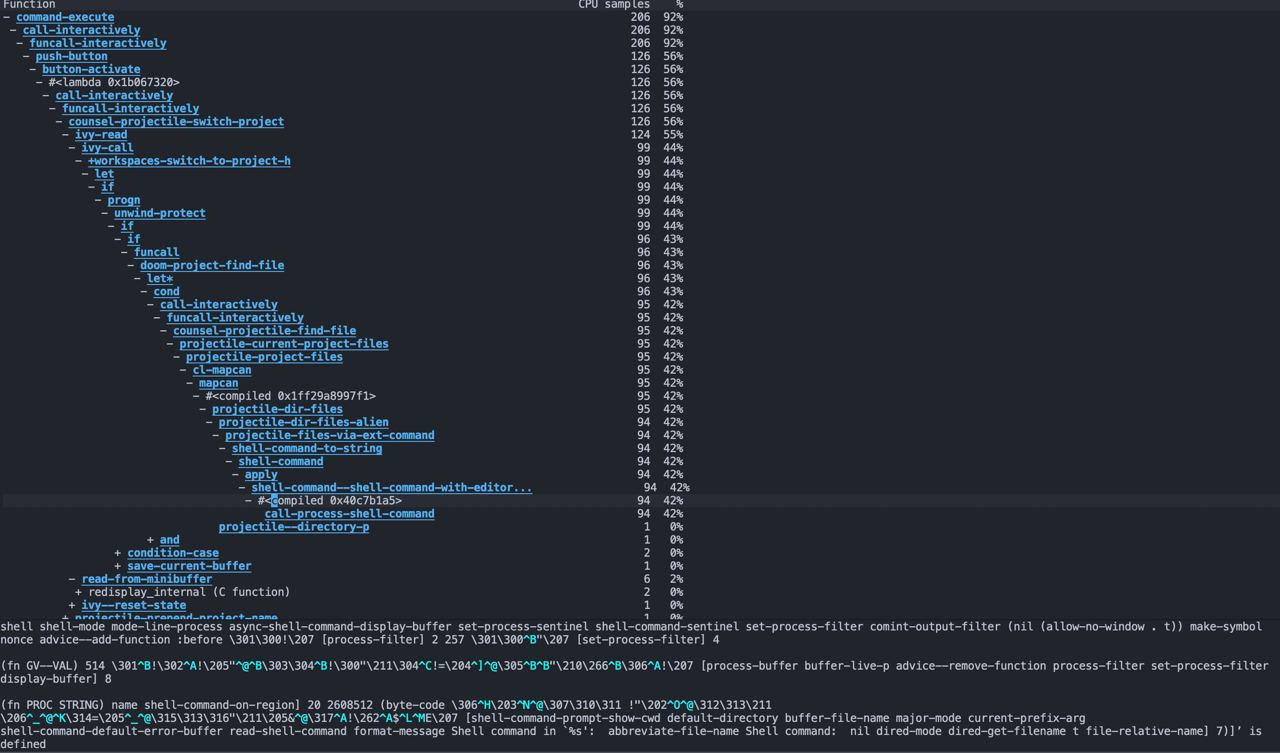Follow projectile-files-via-ext-command link
Image resolution: width=1280 pixels, height=753 pixels.
click(x=330, y=435)
